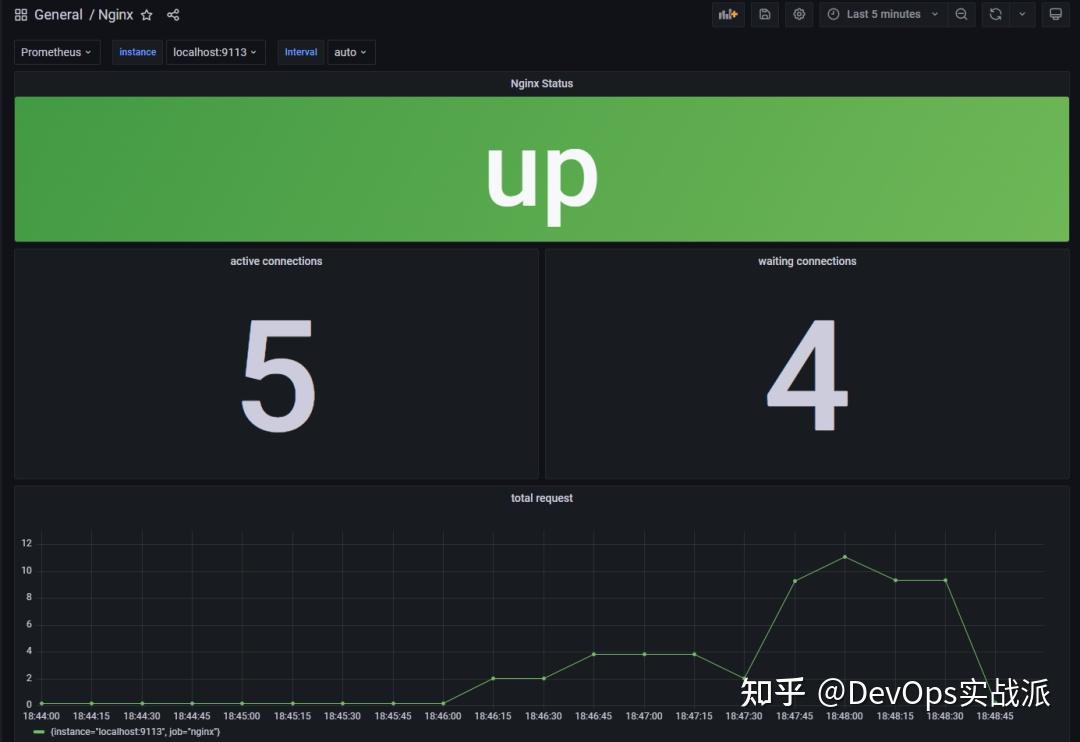Click the waiting connections value 4
The image size is (1080, 742).
(x=807, y=376)
